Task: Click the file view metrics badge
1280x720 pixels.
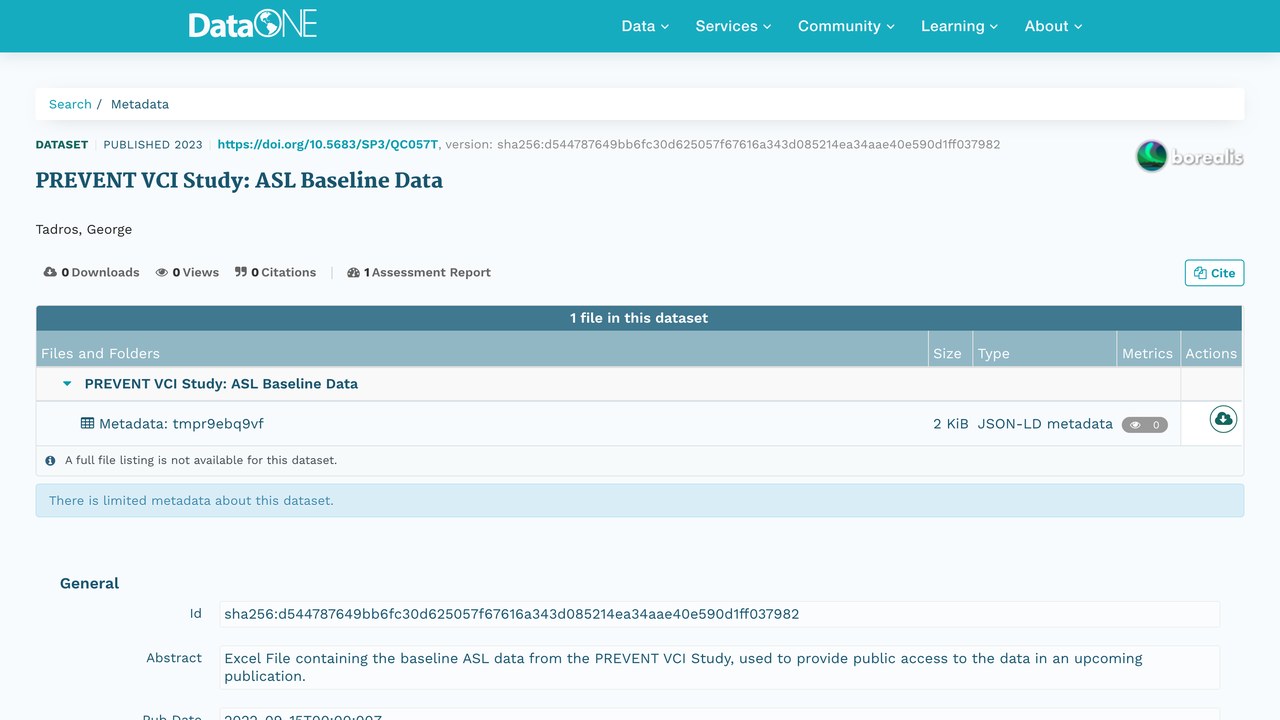Action: (x=1144, y=425)
